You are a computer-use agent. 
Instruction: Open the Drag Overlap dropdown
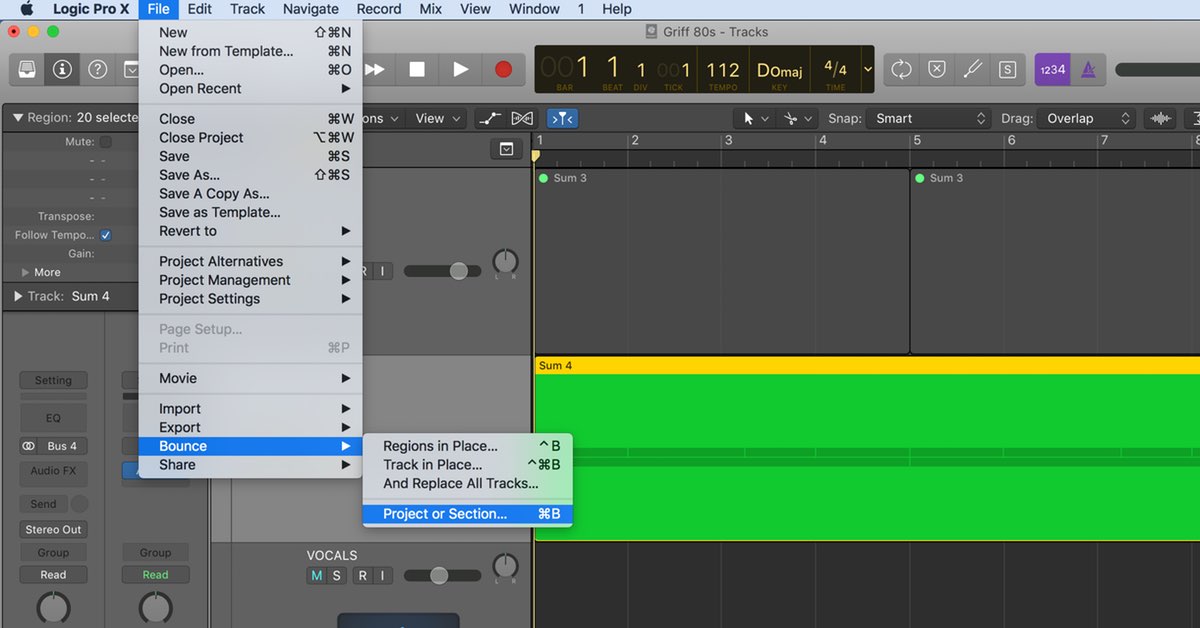click(1085, 118)
